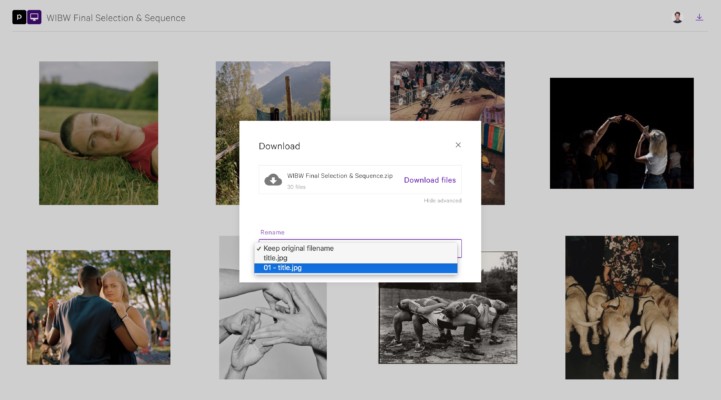Click the black P logo icon

pos(19,17)
